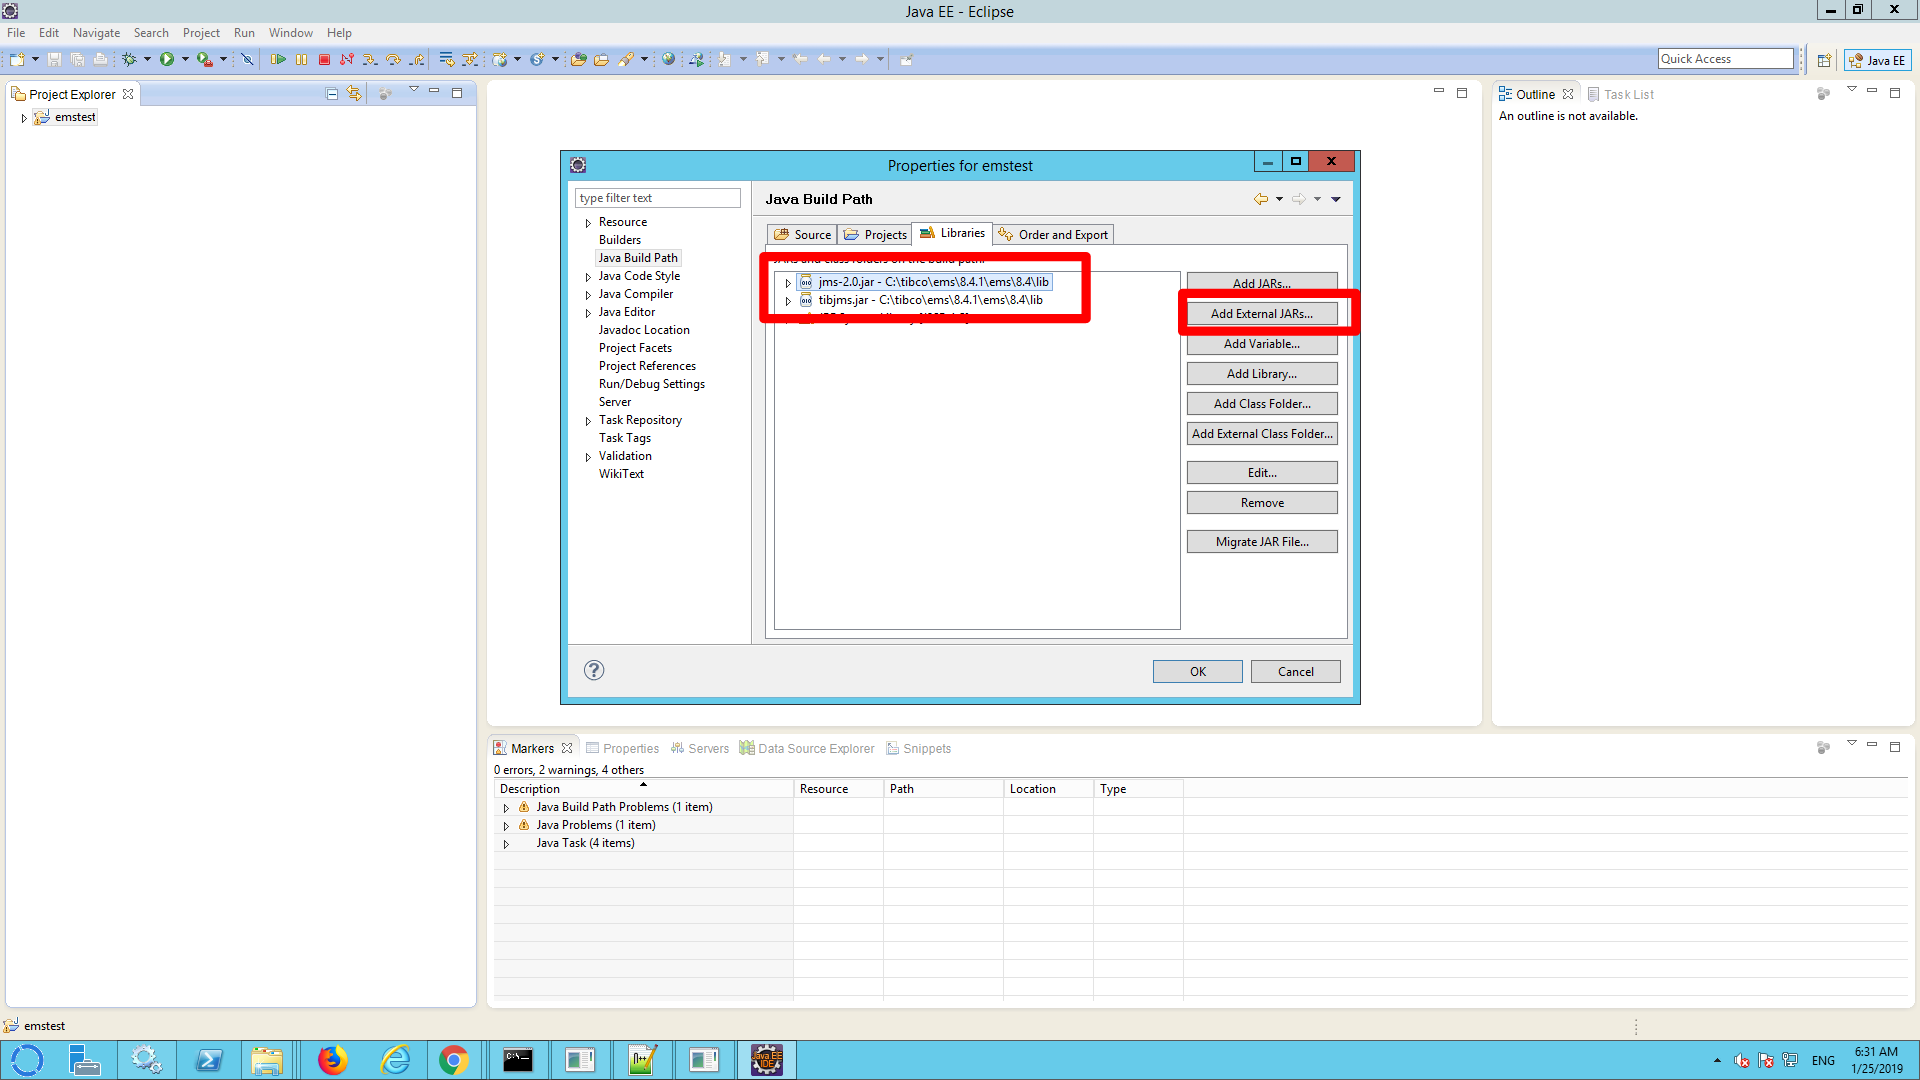Click the type filter text field
The height and width of the screenshot is (1080, 1920).
tap(657, 198)
